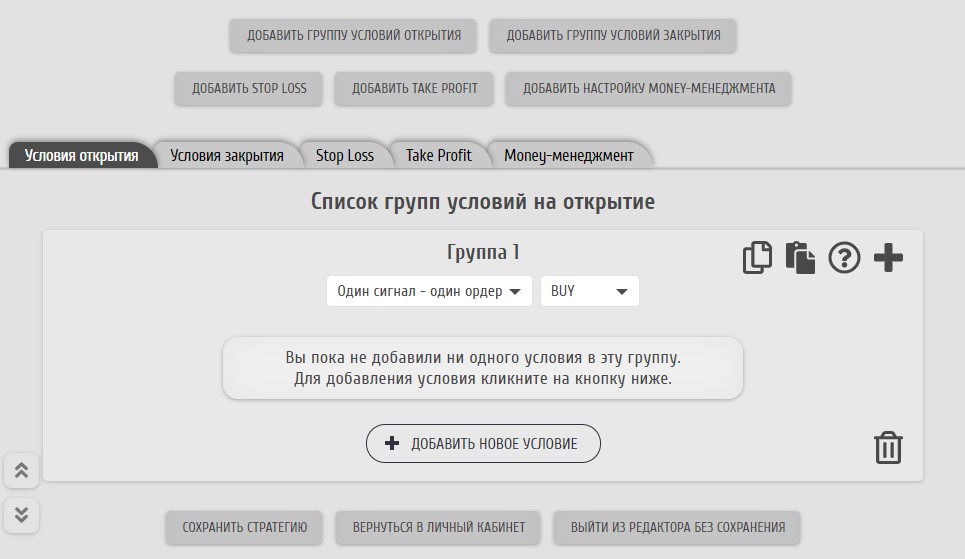Open the Stop Loss tab
This screenshot has width=965, height=559.
tap(345, 155)
